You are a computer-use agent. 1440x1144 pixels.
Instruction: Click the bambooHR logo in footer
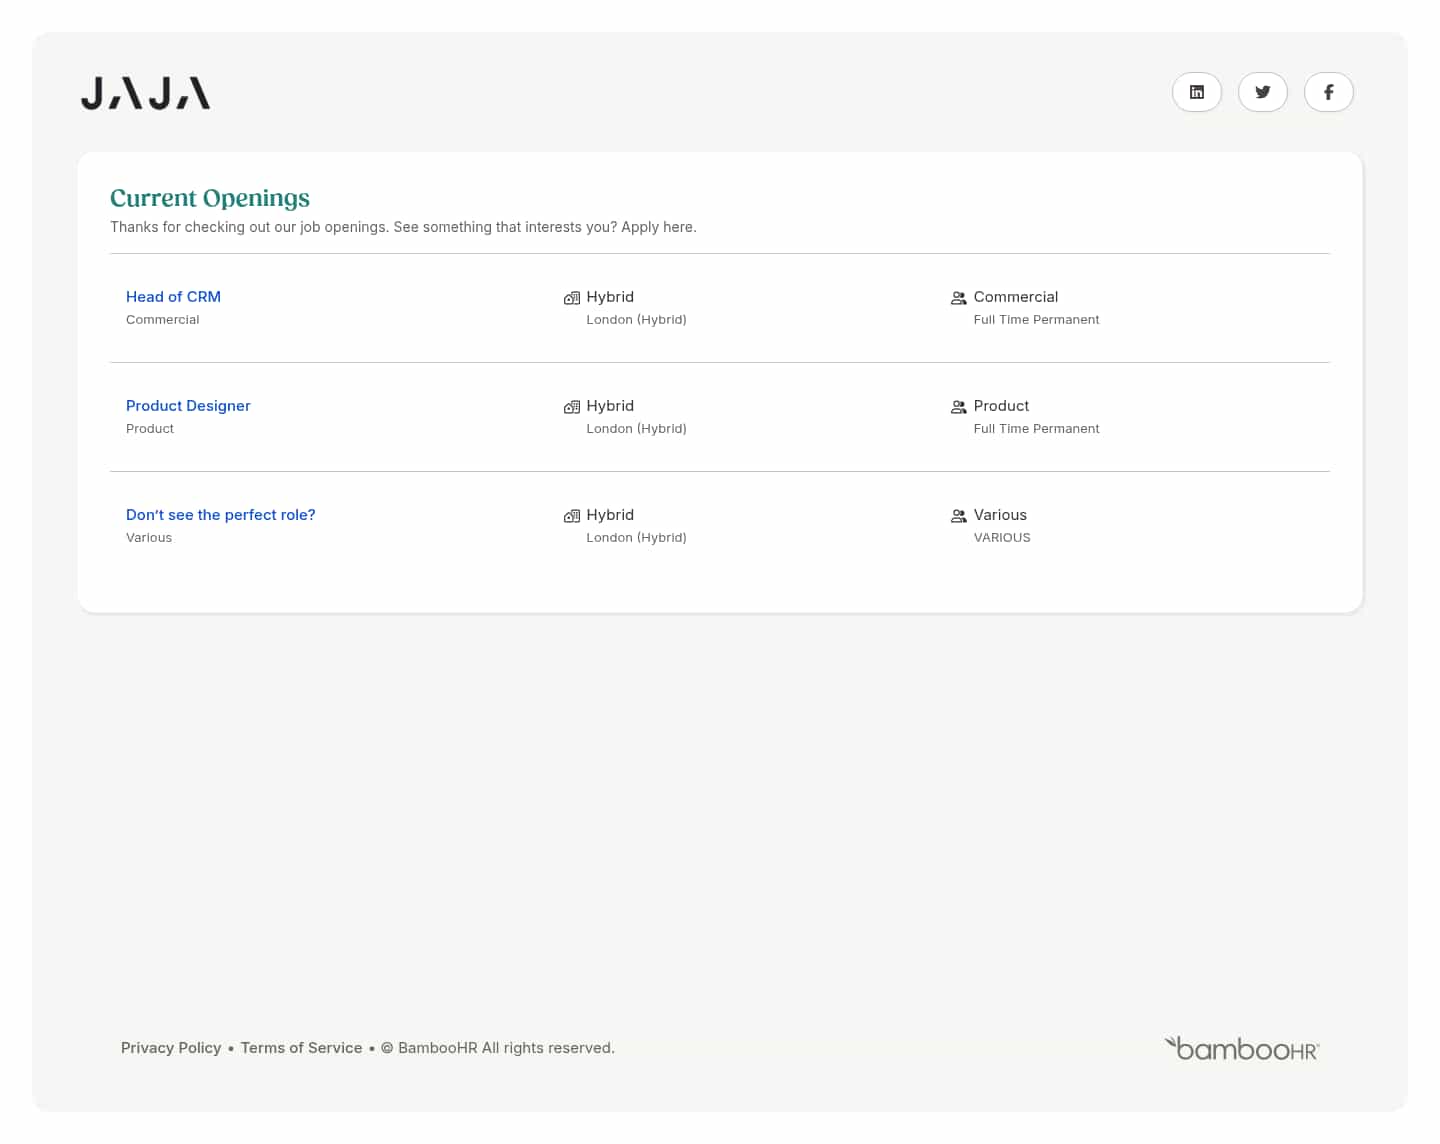pos(1240,1047)
